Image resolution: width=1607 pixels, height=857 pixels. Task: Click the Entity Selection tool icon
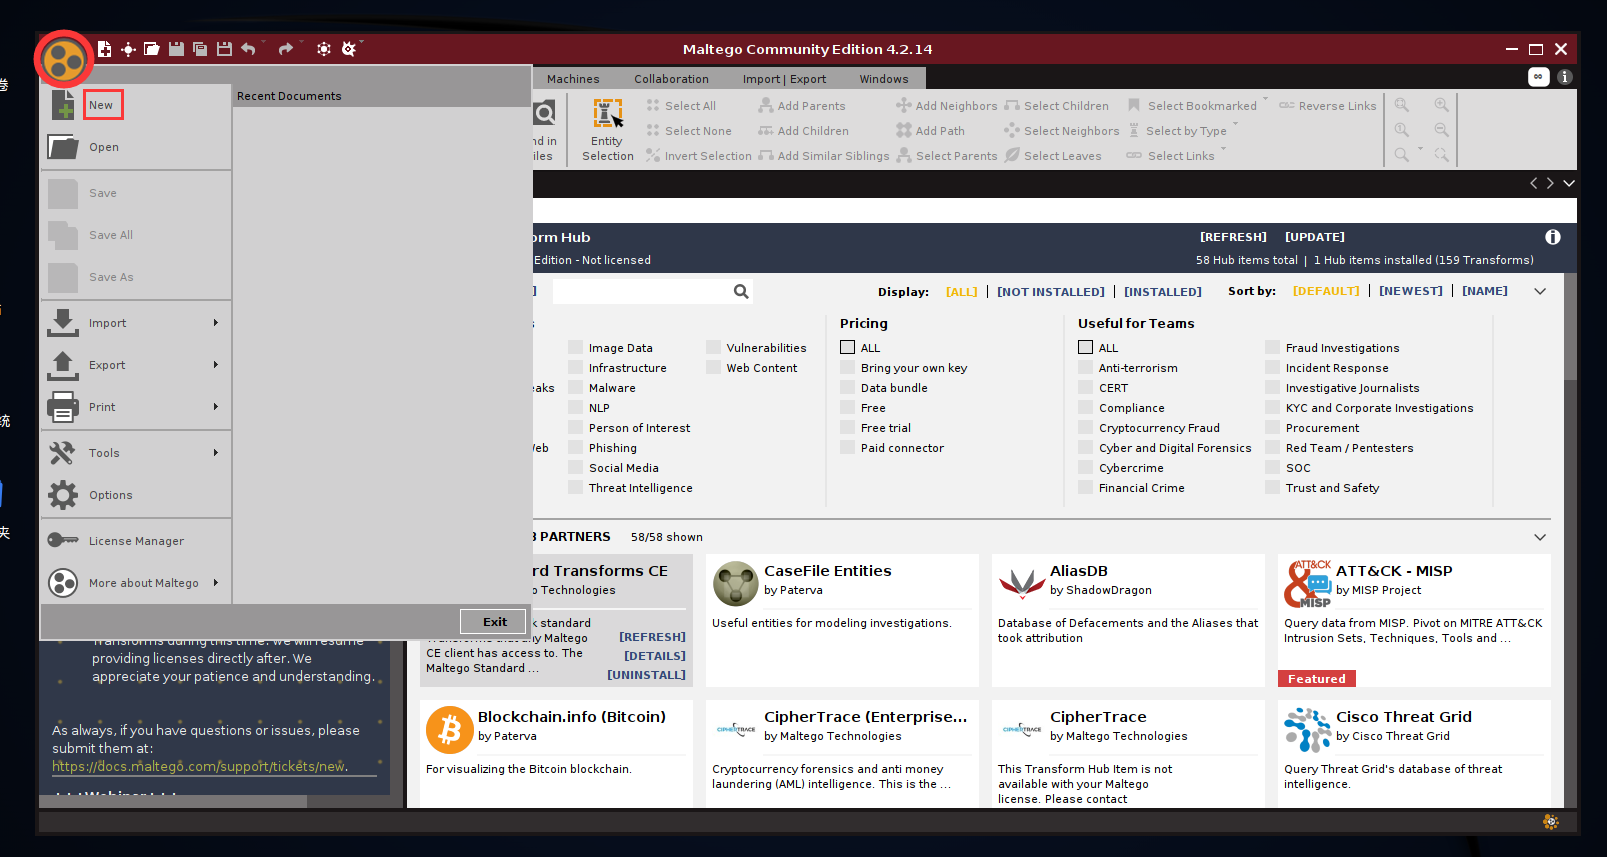(x=608, y=113)
